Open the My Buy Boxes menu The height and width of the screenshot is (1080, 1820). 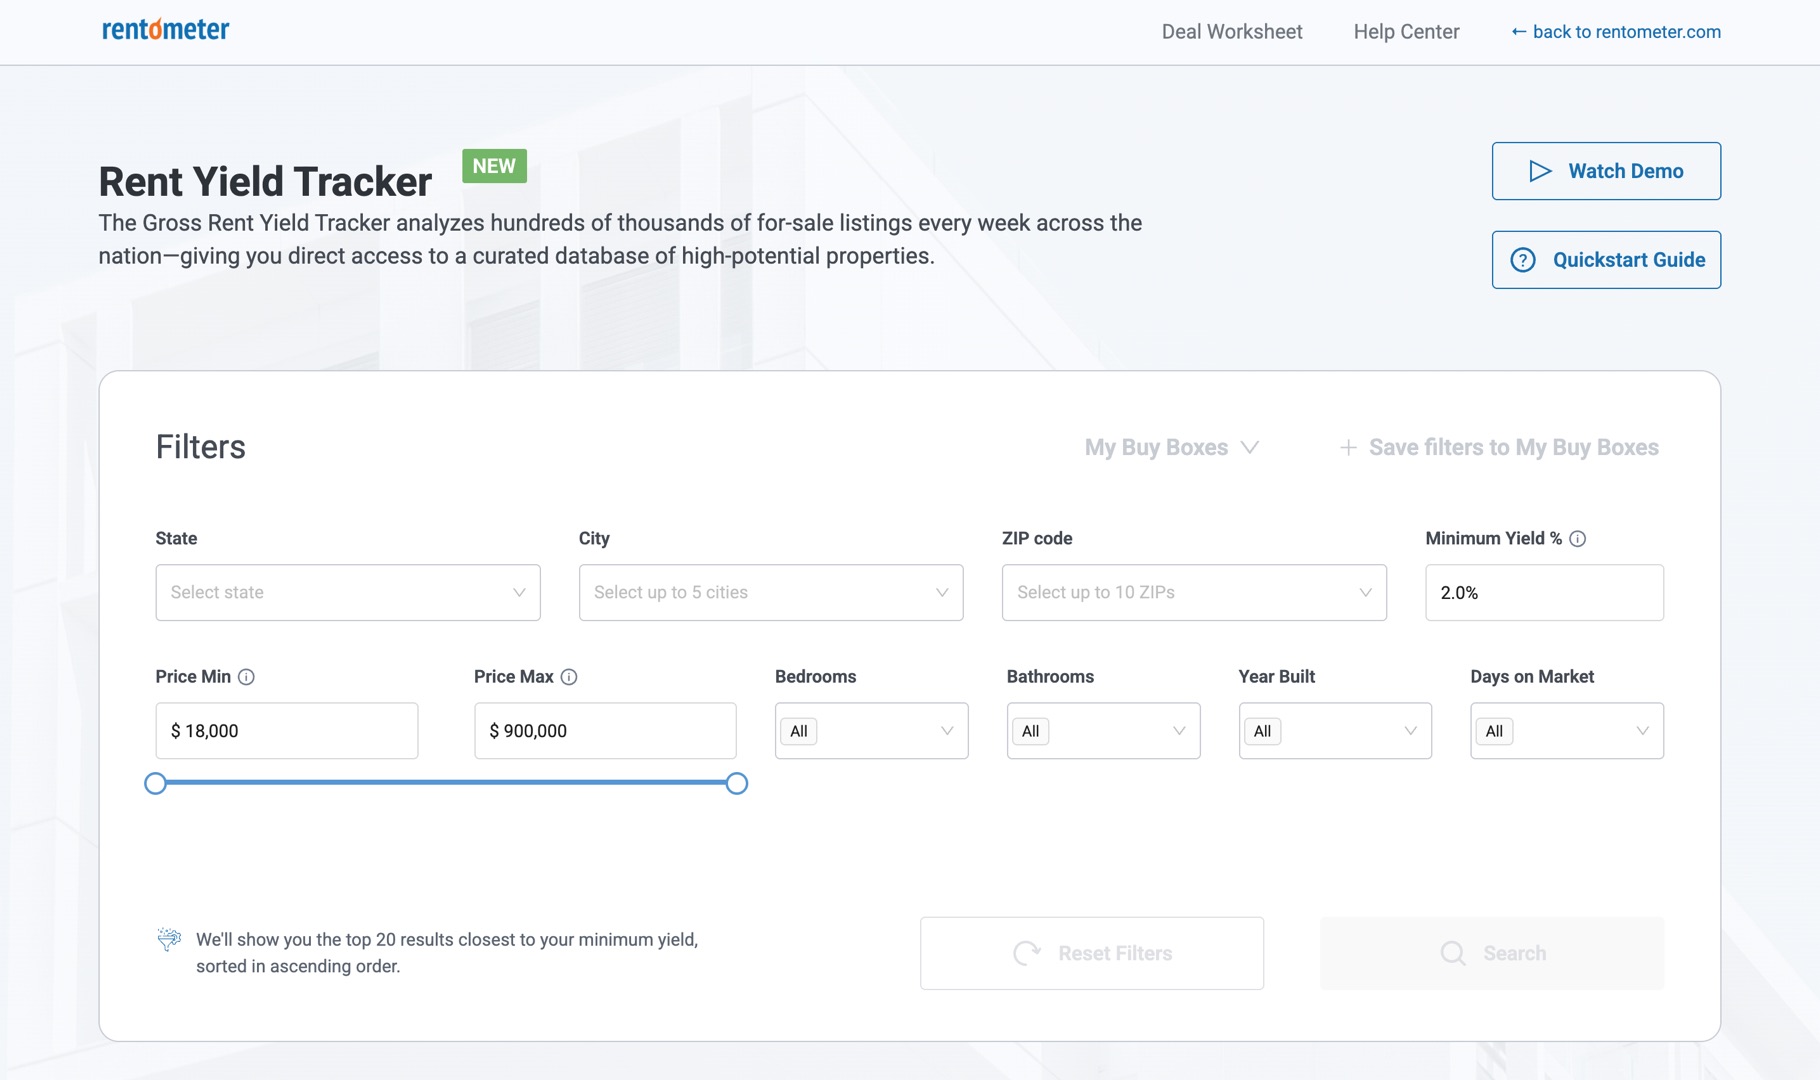[x=1172, y=448]
